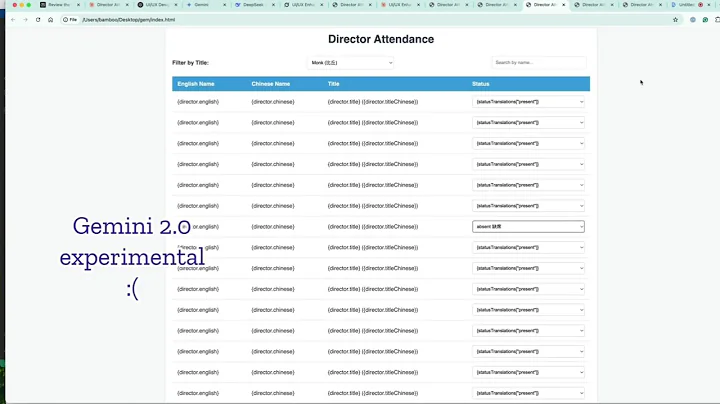
Task: Go back with the browser back arrow
Action: pyautogui.click(x=13, y=20)
